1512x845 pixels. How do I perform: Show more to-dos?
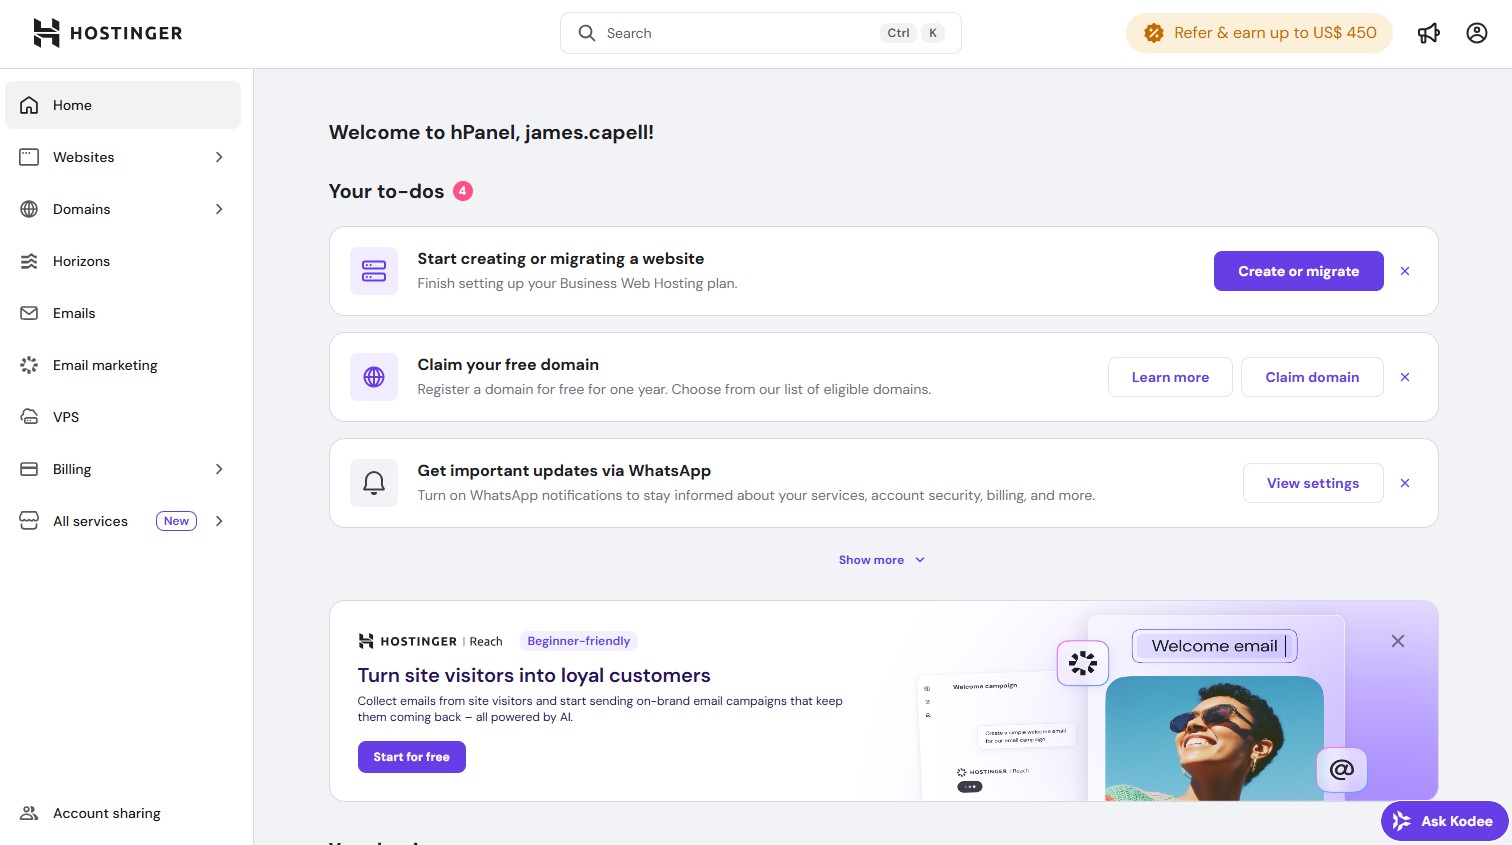881,560
